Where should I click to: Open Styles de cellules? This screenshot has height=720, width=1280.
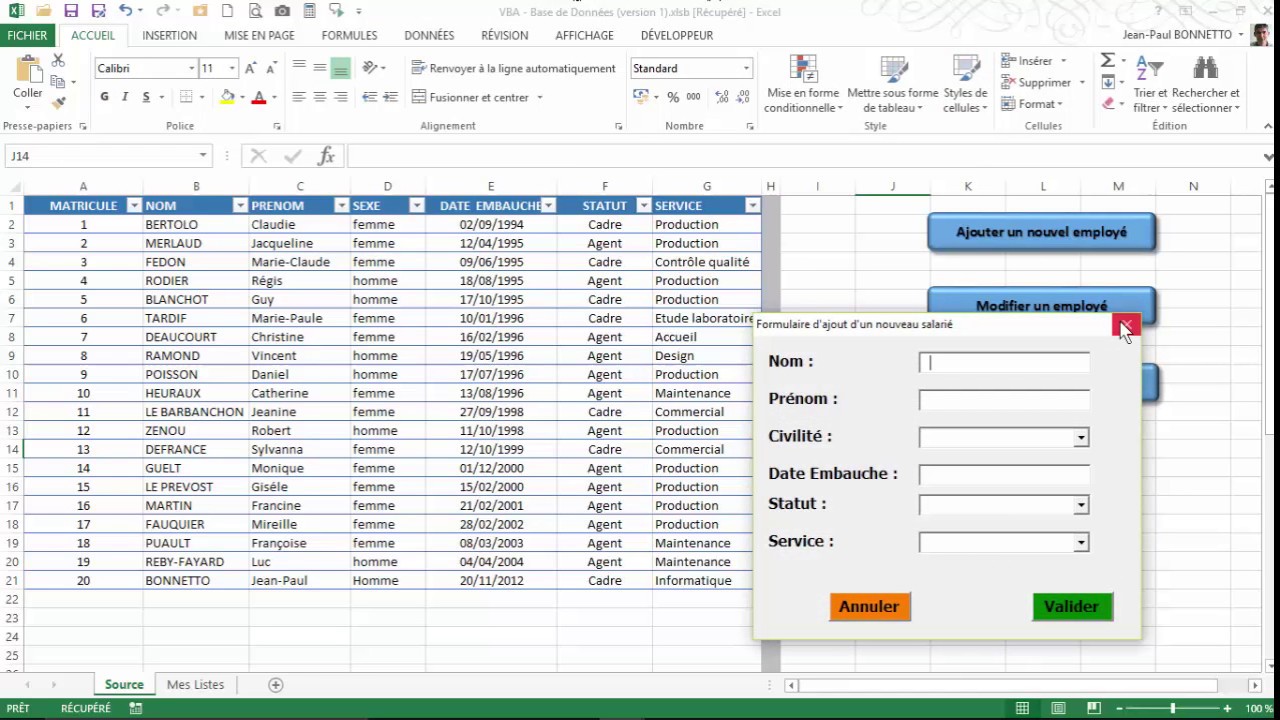[965, 84]
